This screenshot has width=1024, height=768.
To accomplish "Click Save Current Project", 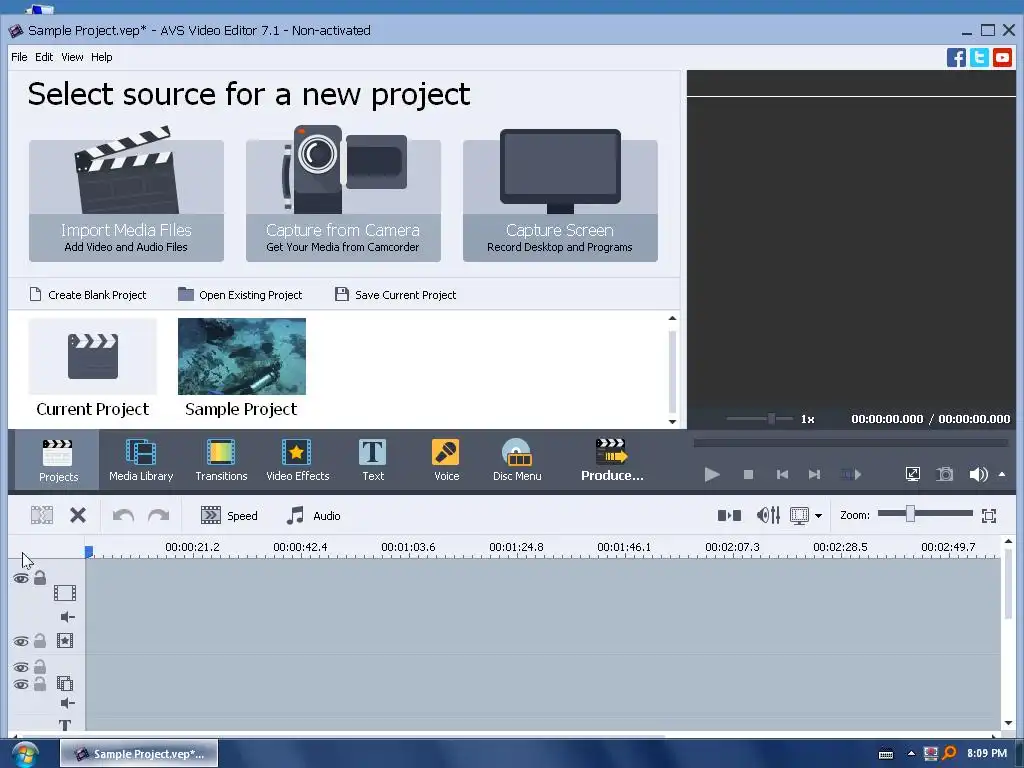I will click(x=395, y=295).
